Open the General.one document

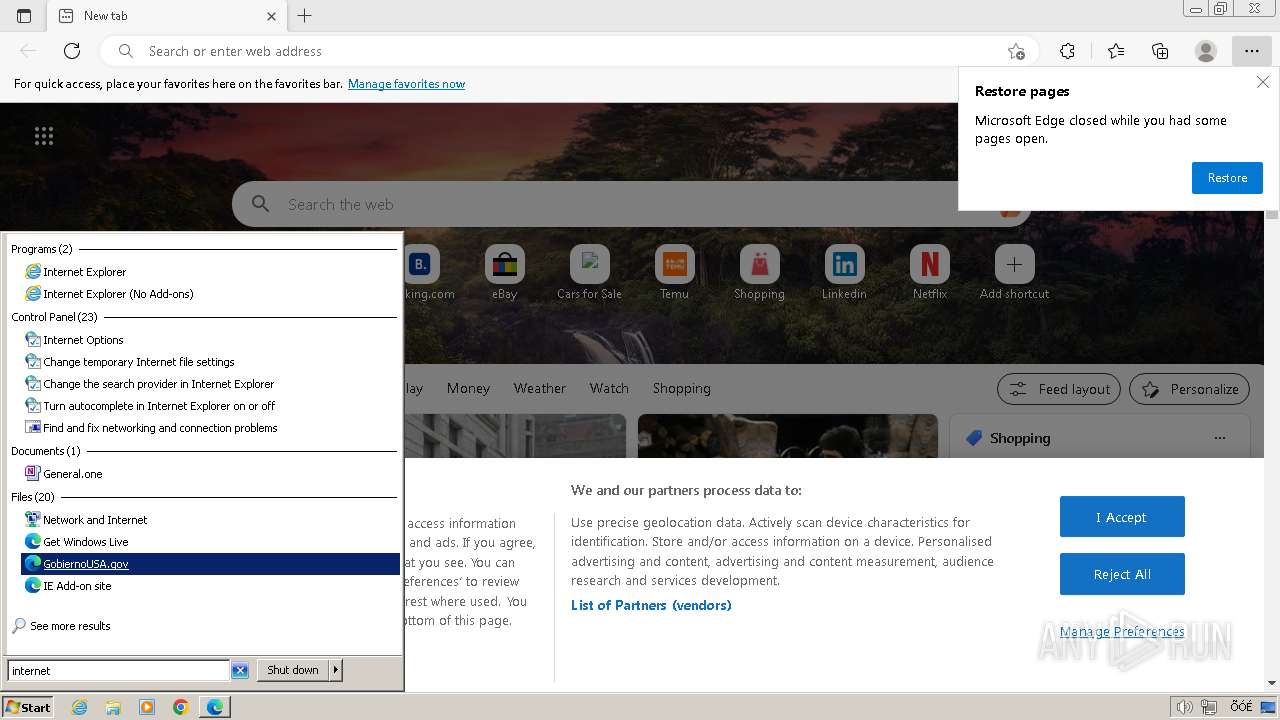(x=210, y=474)
